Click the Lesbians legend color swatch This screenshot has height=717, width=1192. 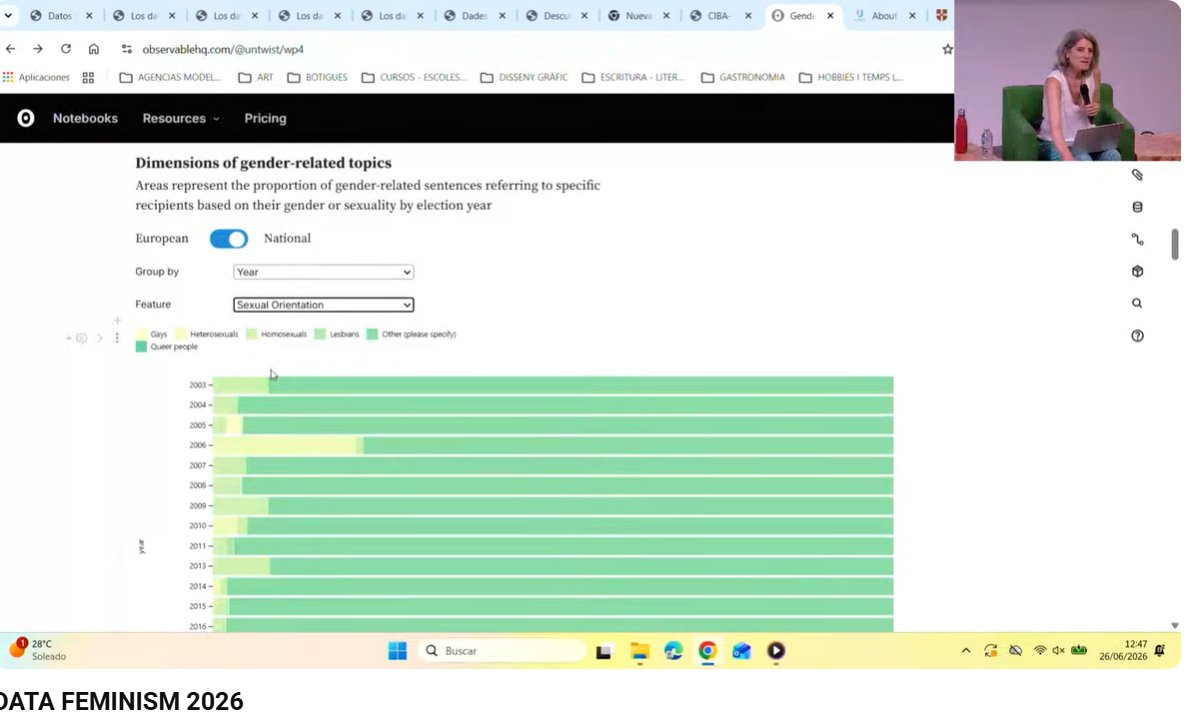pos(320,334)
